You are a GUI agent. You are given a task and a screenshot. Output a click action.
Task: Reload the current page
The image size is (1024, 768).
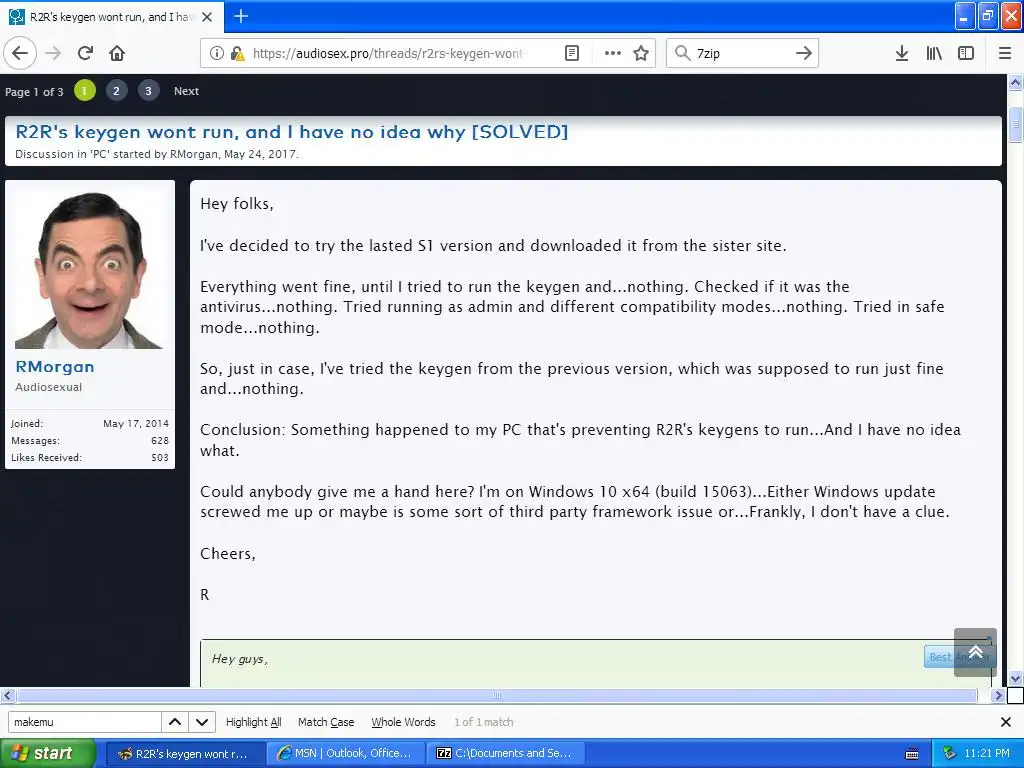tap(86, 53)
